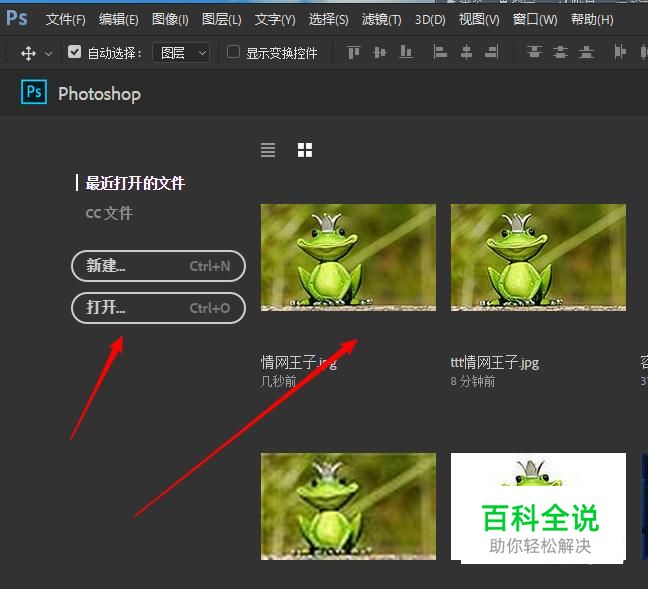
Task: Distribute left edges icon
Action: tap(620, 52)
